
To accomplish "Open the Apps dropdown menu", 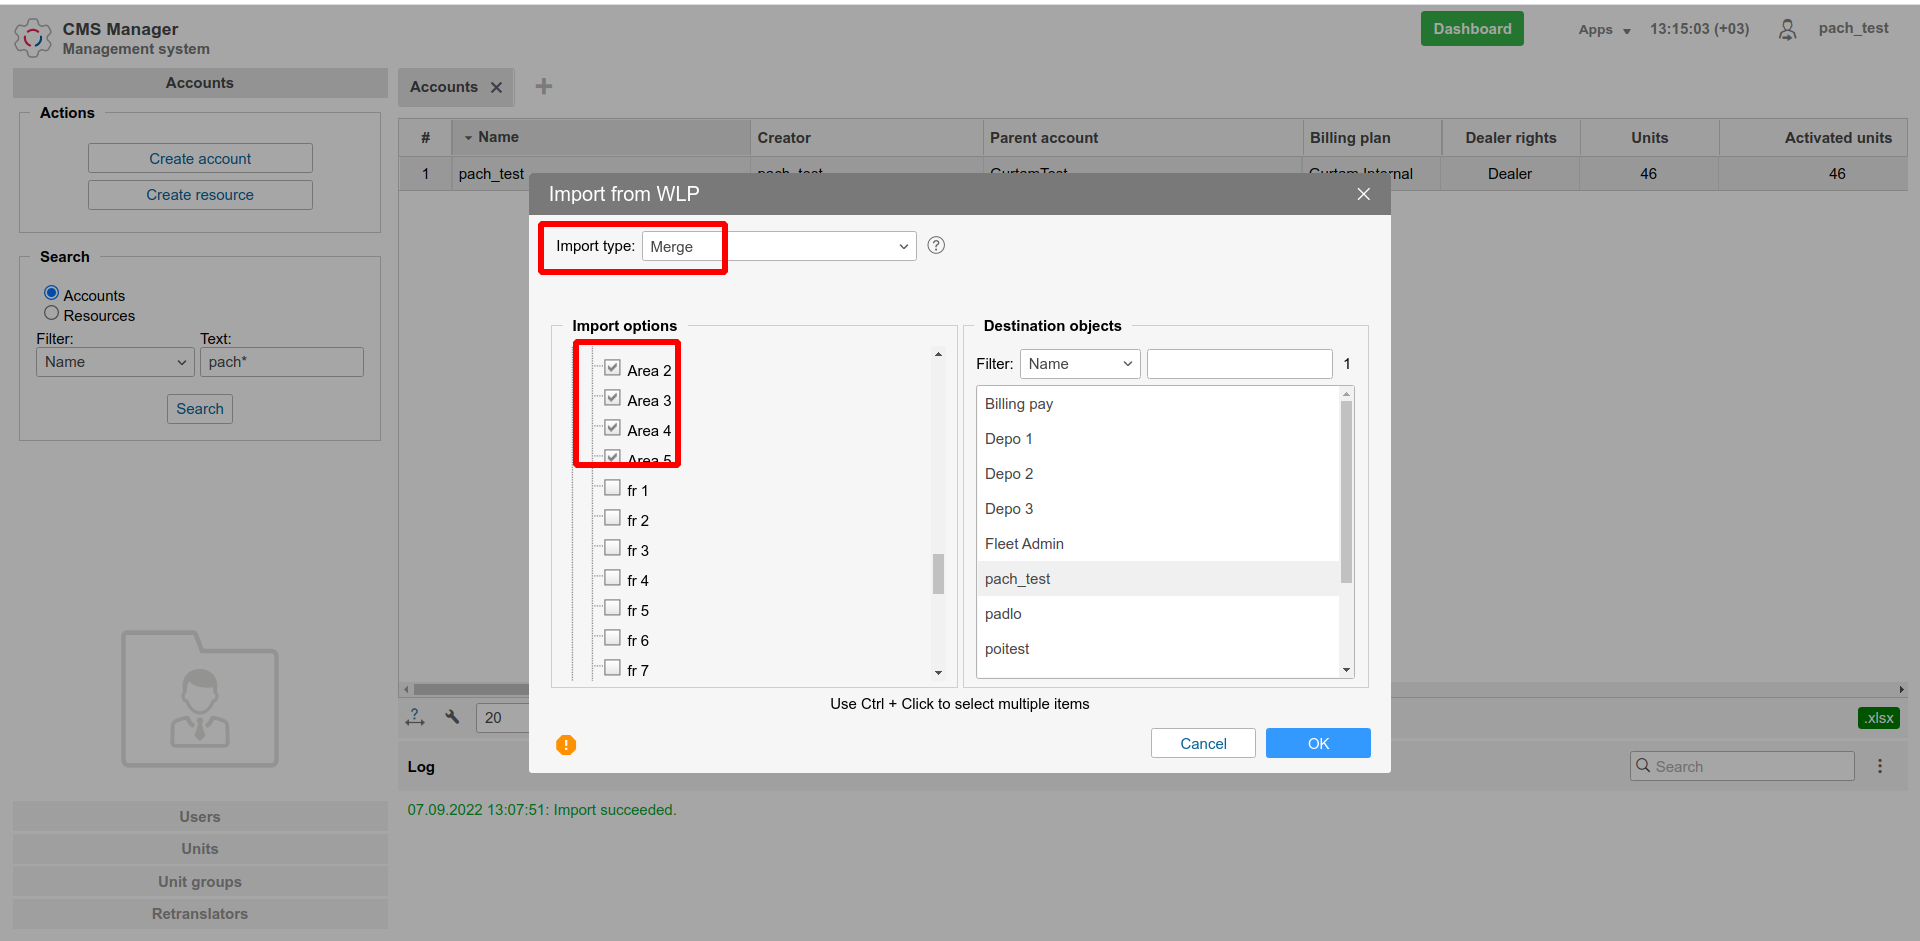I will [x=1603, y=30].
